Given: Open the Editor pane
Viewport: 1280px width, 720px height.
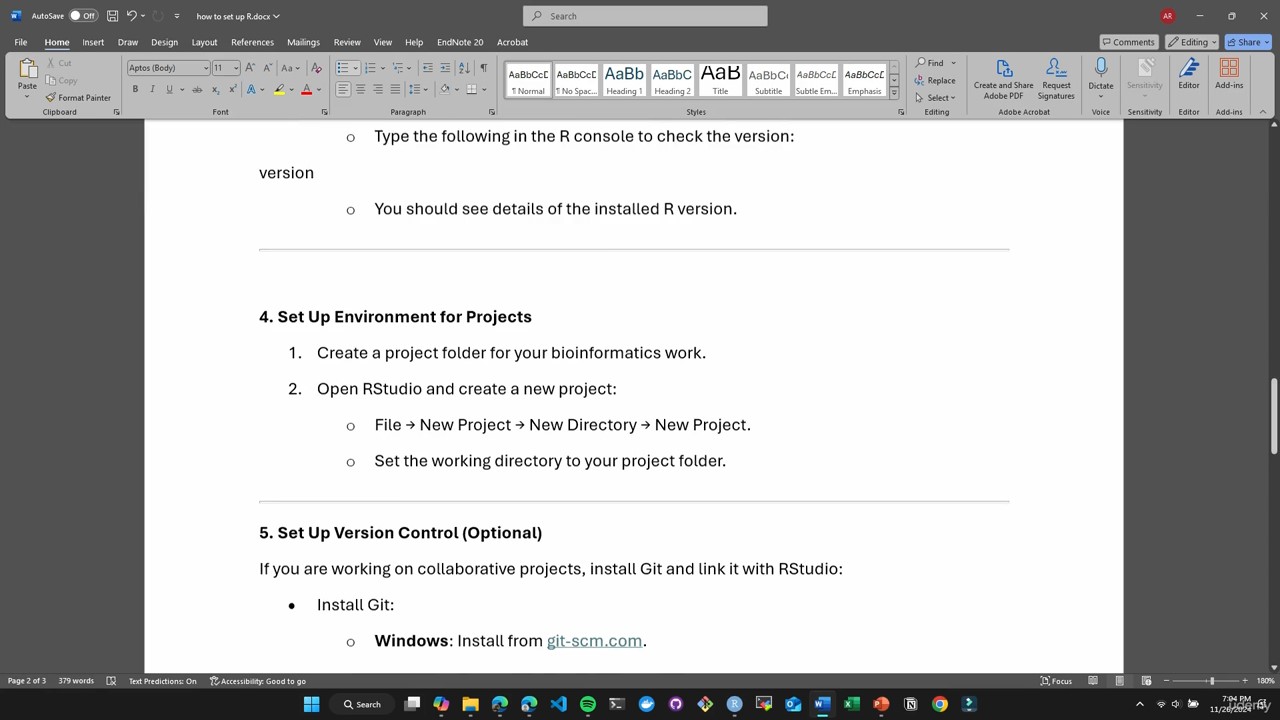Looking at the screenshot, I should (1189, 74).
